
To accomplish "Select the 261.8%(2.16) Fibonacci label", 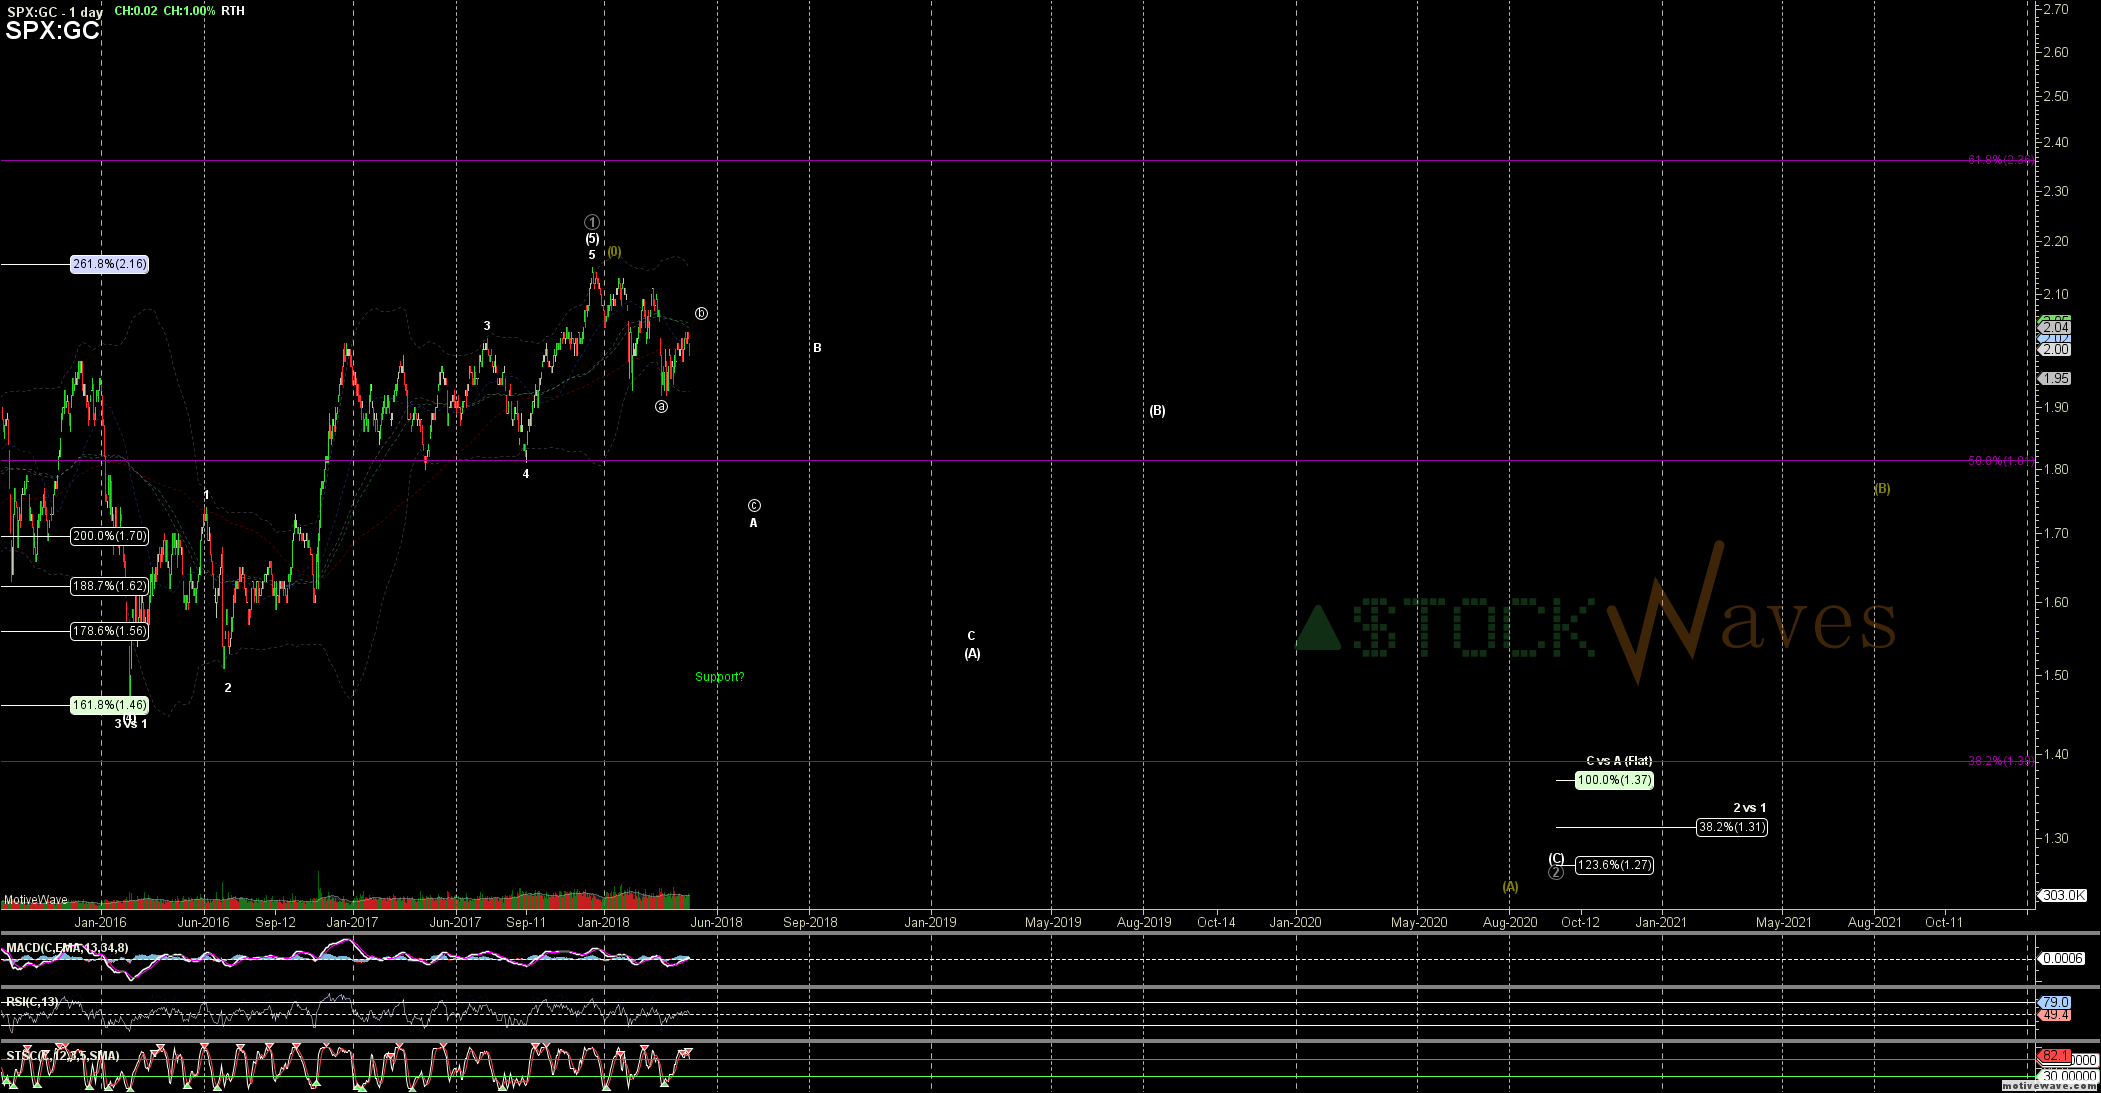I will click(x=110, y=264).
